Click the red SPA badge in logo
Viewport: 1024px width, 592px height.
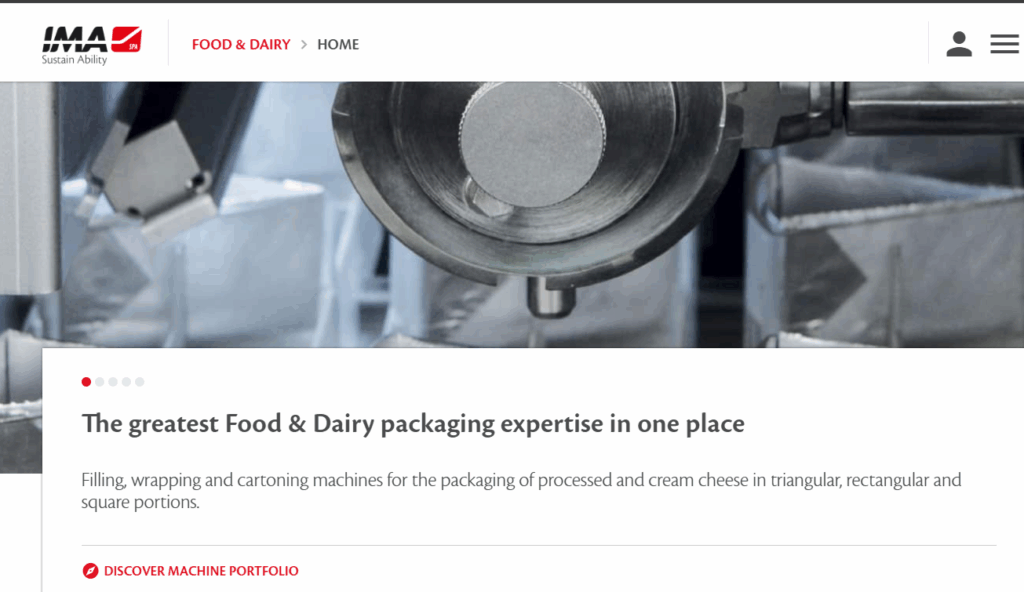click(x=133, y=43)
